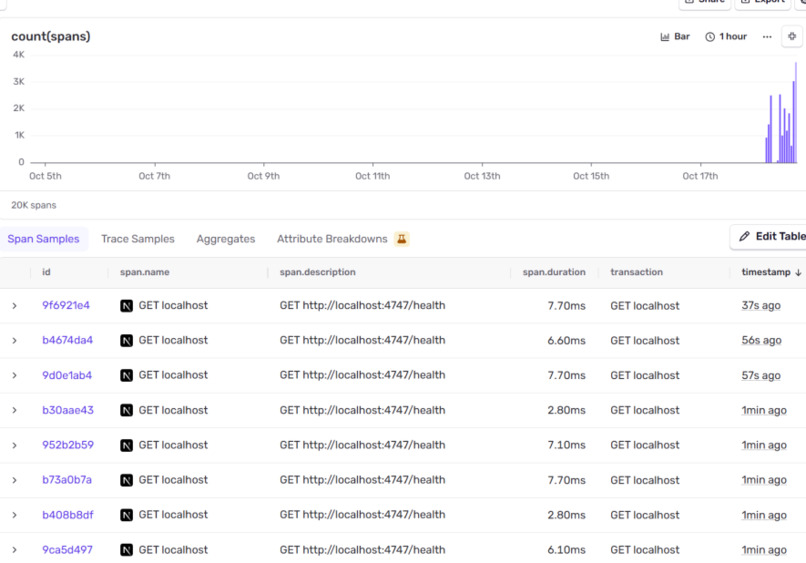The height and width of the screenshot is (563, 806).
Task: Click the Next.js icon in the 9ca5d497 row
Action: coord(126,550)
